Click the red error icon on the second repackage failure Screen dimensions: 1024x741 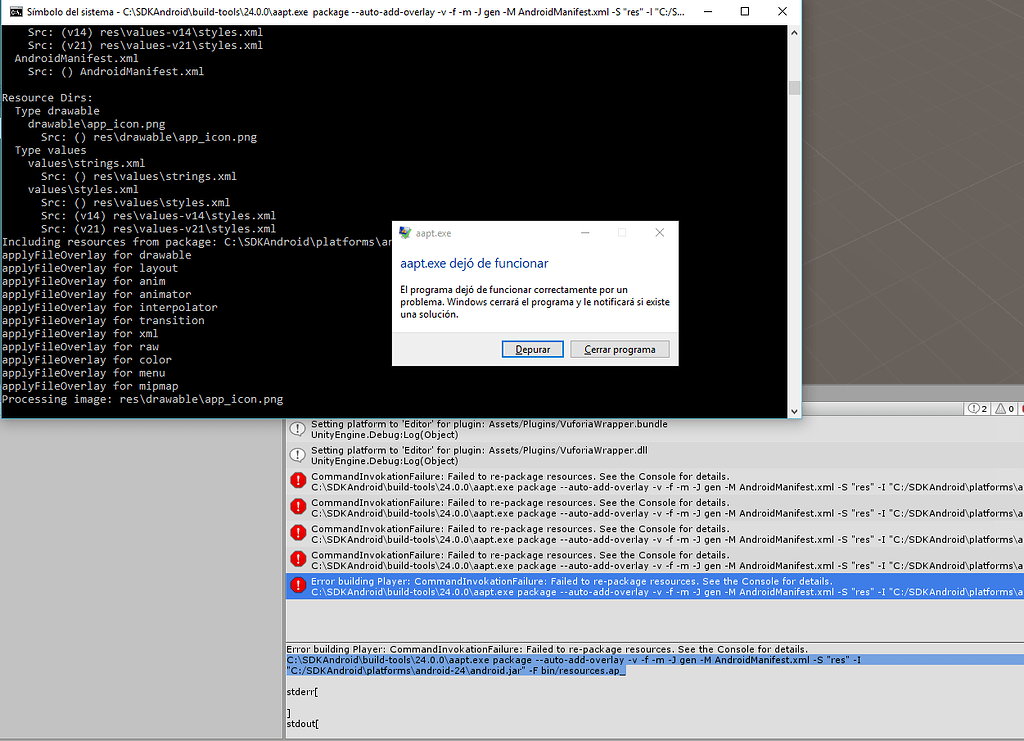click(x=296, y=508)
